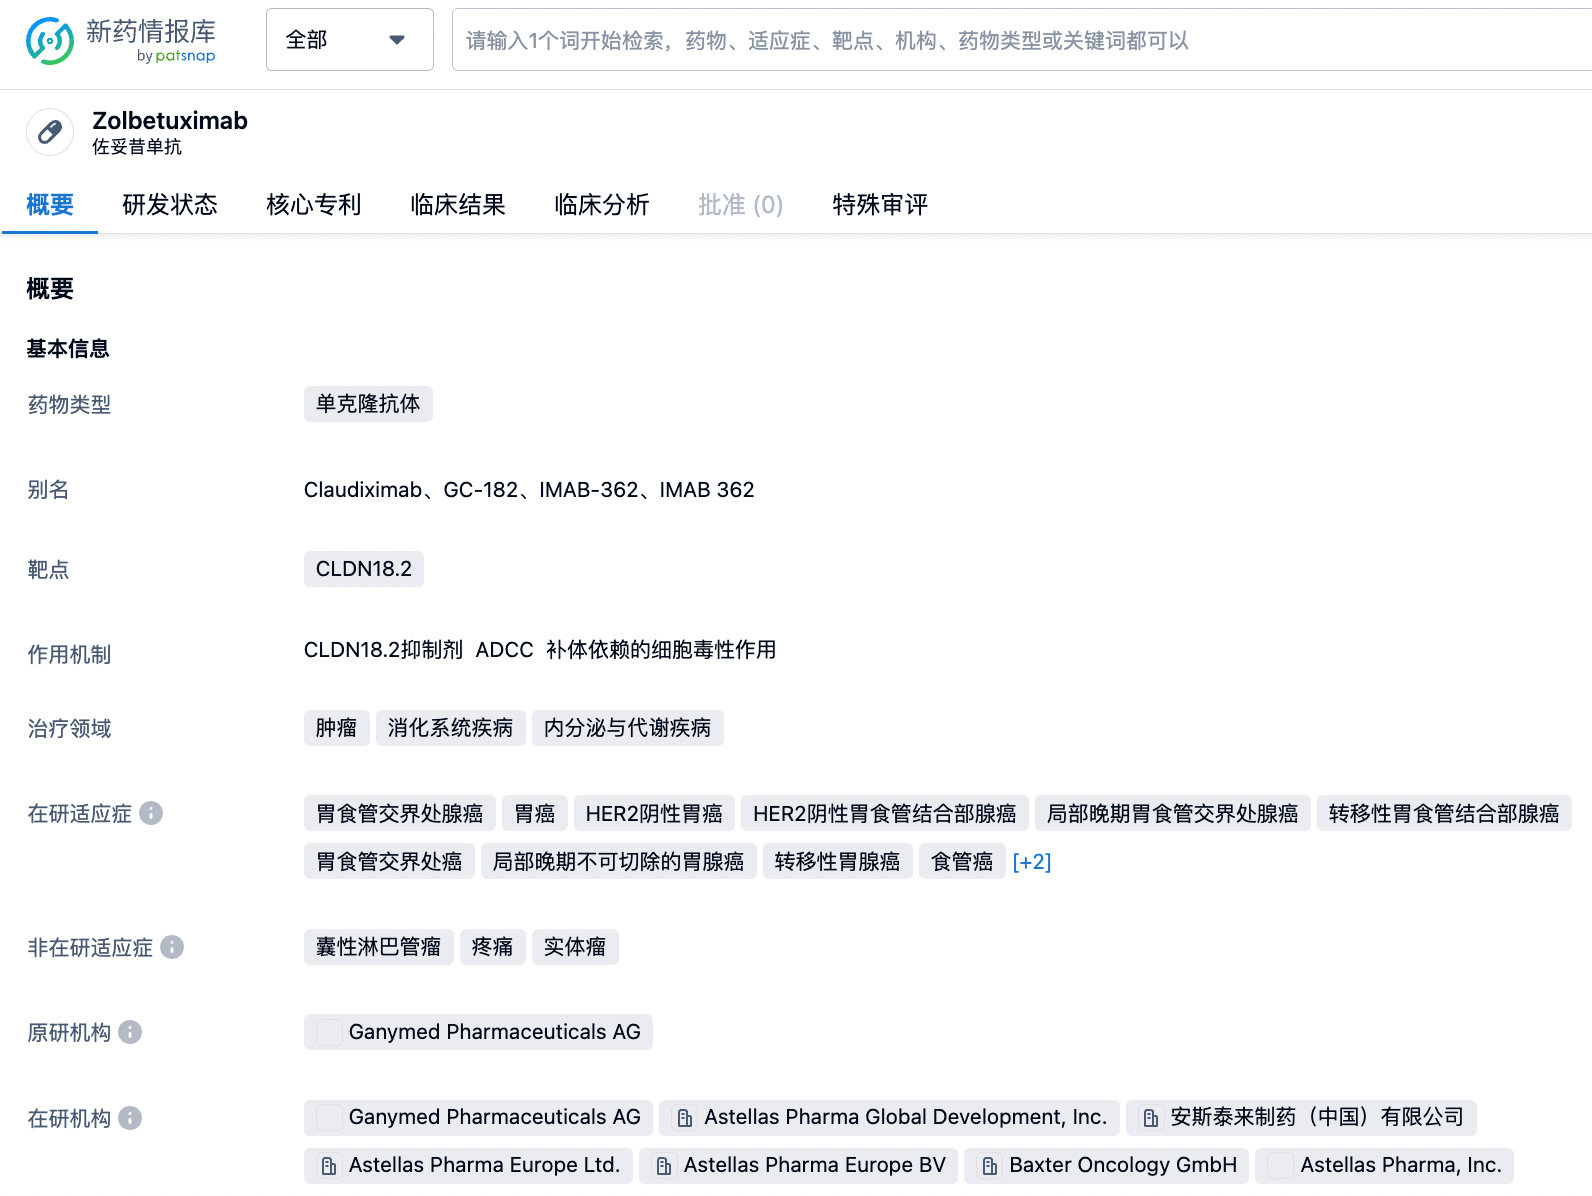Viewport: 1592px width, 1196px height.
Task: Open Ganymed Pharmaceuticals AG under 原研机构
Action: (x=478, y=1032)
